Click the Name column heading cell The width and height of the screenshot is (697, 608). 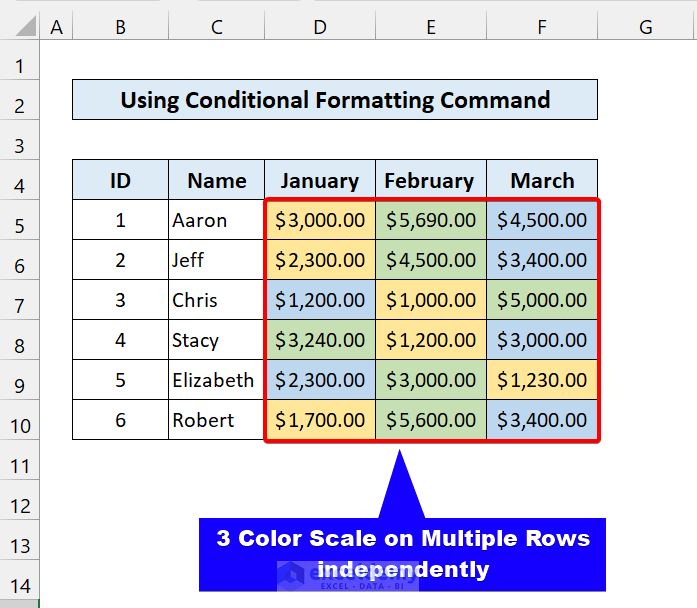(216, 180)
